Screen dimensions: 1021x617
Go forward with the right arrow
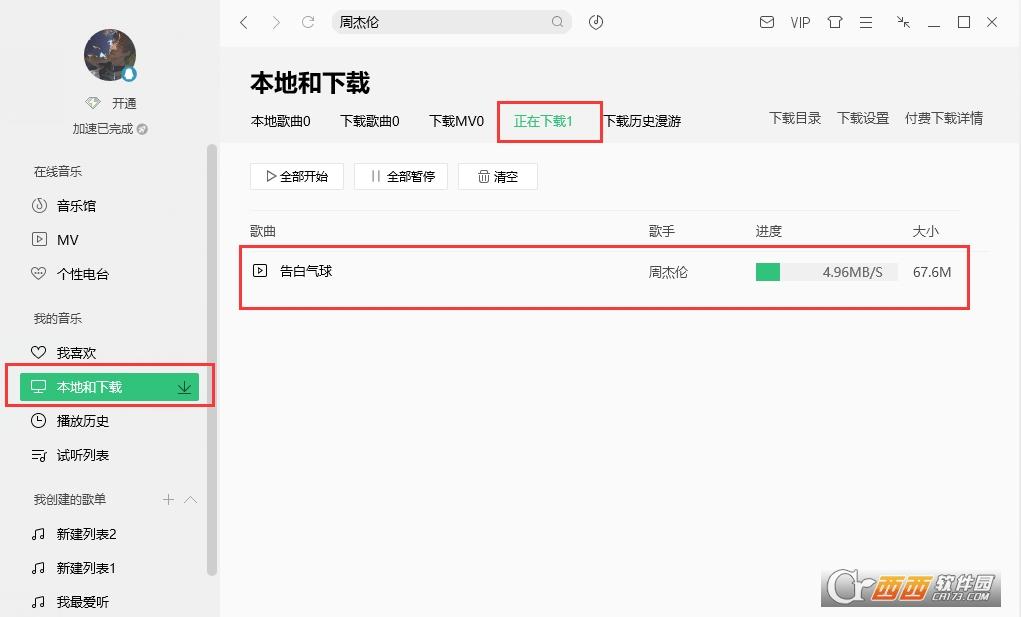(x=276, y=23)
